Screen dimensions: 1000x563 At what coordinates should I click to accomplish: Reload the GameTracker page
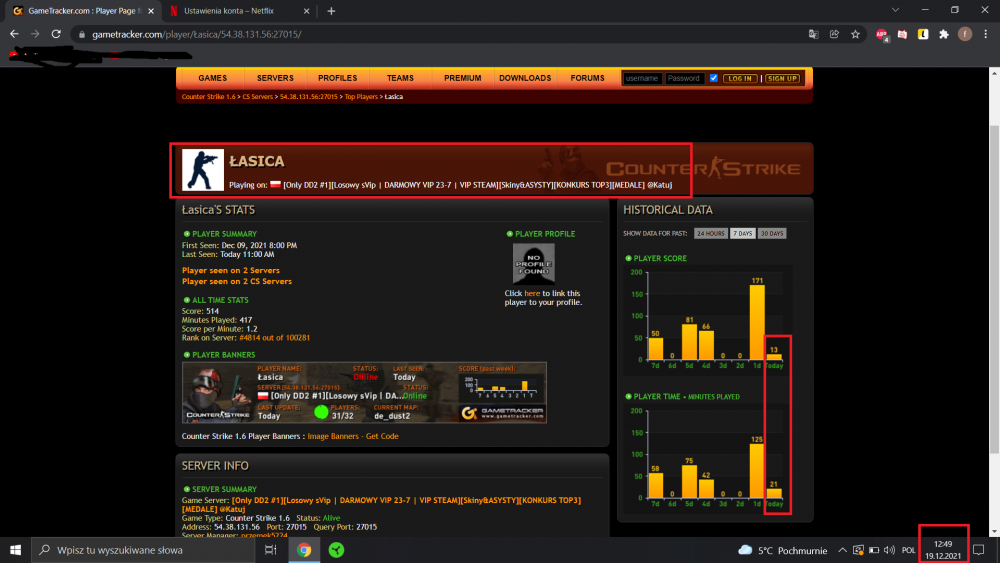(x=56, y=34)
